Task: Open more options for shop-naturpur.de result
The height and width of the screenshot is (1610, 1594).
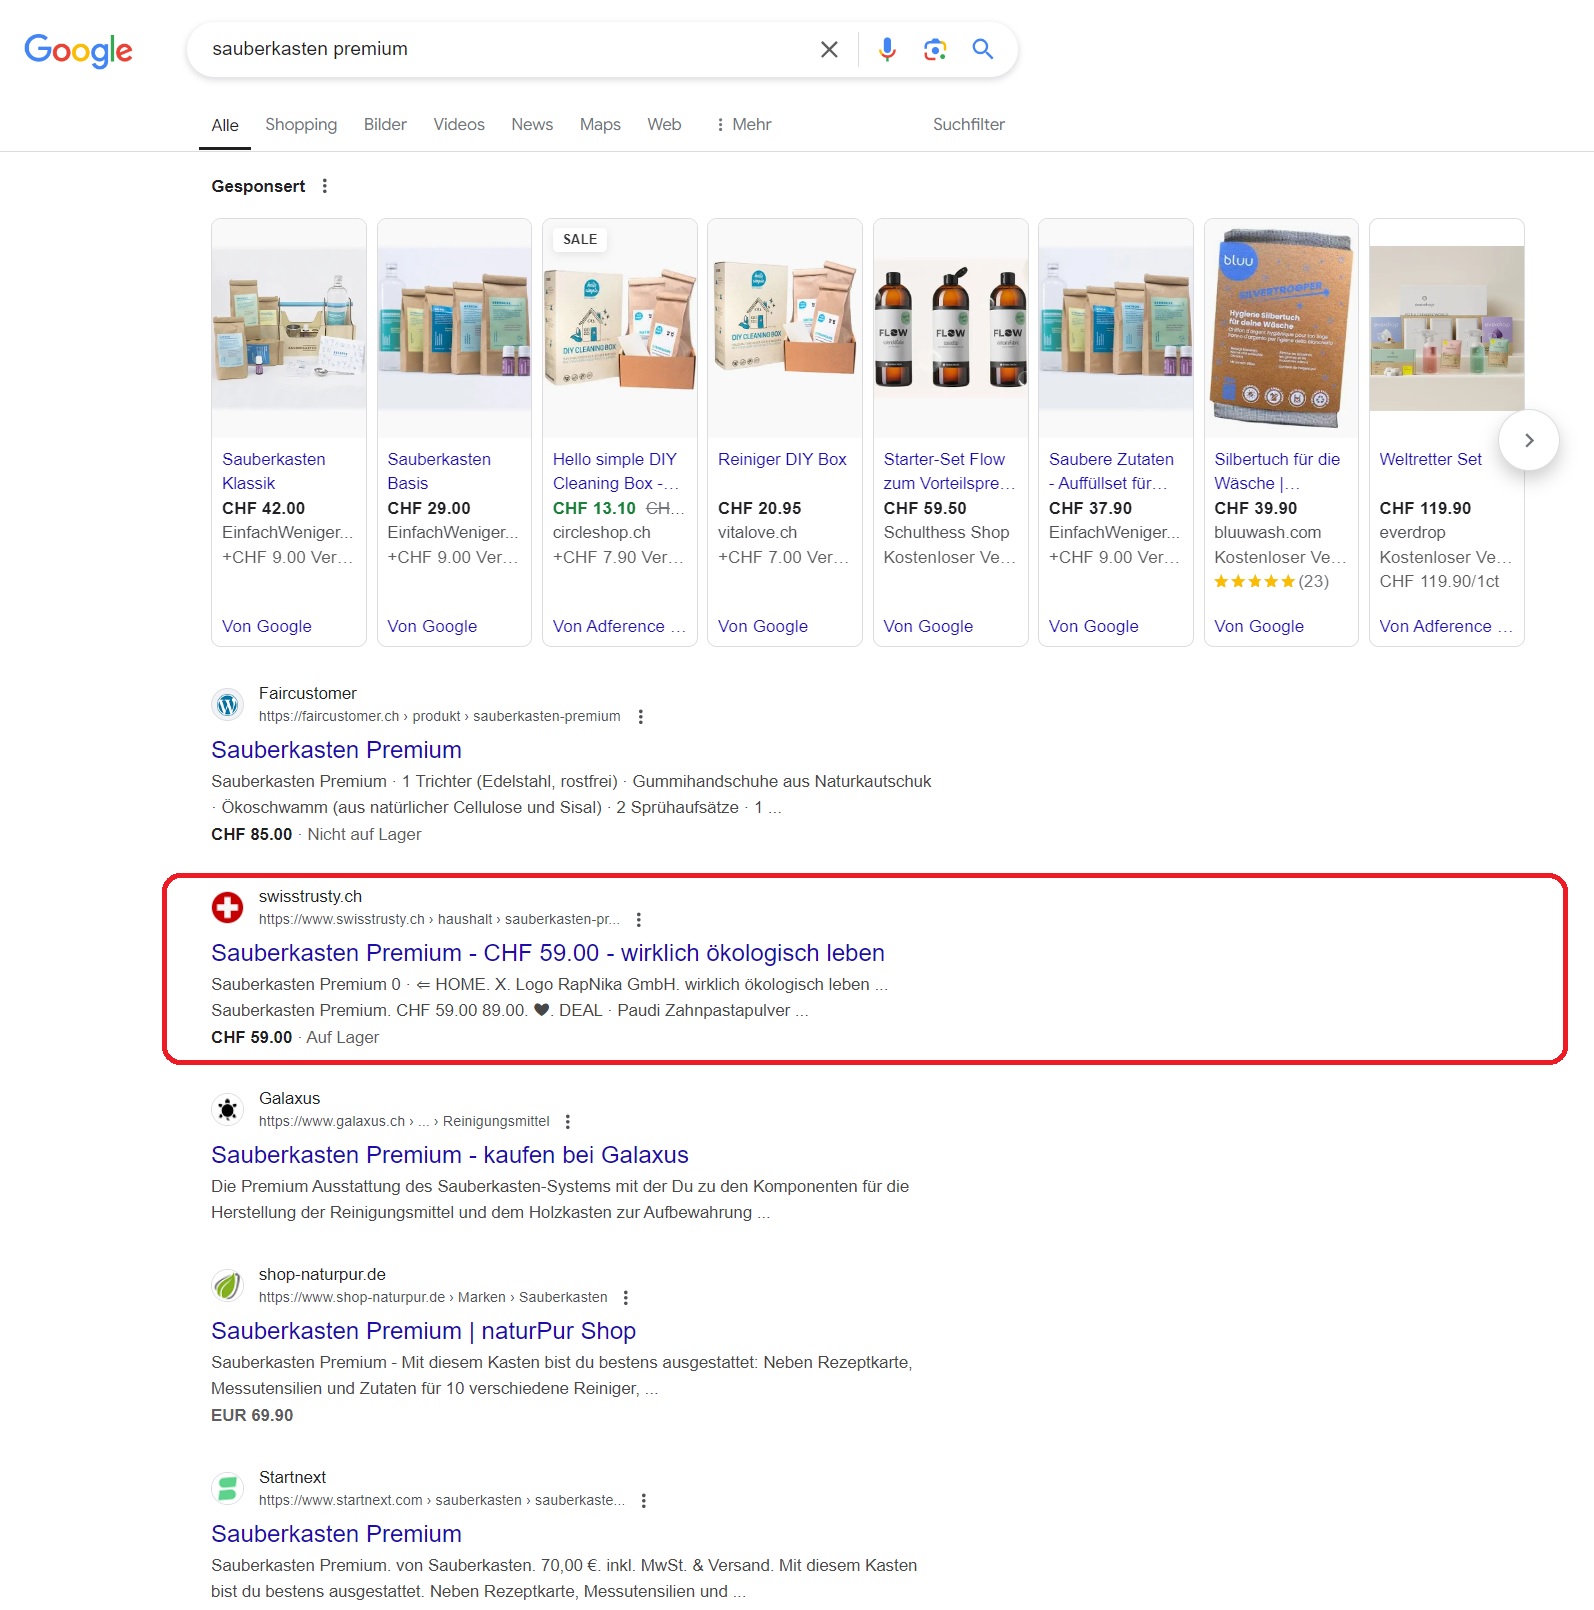Action: 625,1297
